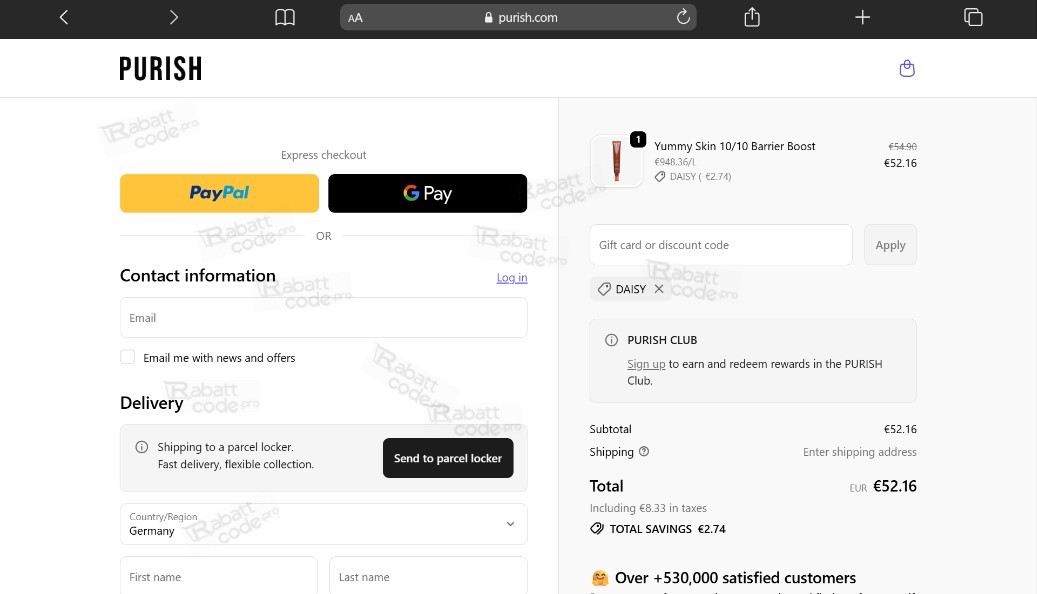
Task: Remove the DAISY discount code
Action: (659, 289)
